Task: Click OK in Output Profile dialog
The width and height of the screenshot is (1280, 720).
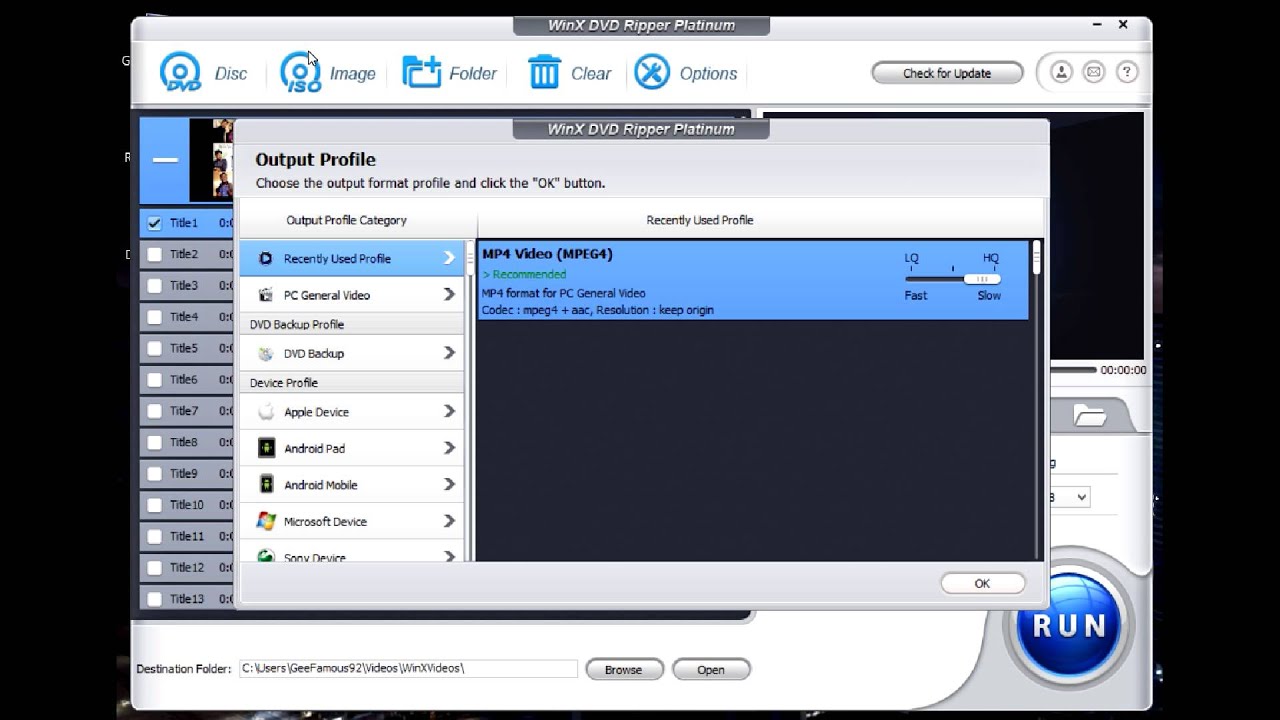Action: [x=982, y=583]
